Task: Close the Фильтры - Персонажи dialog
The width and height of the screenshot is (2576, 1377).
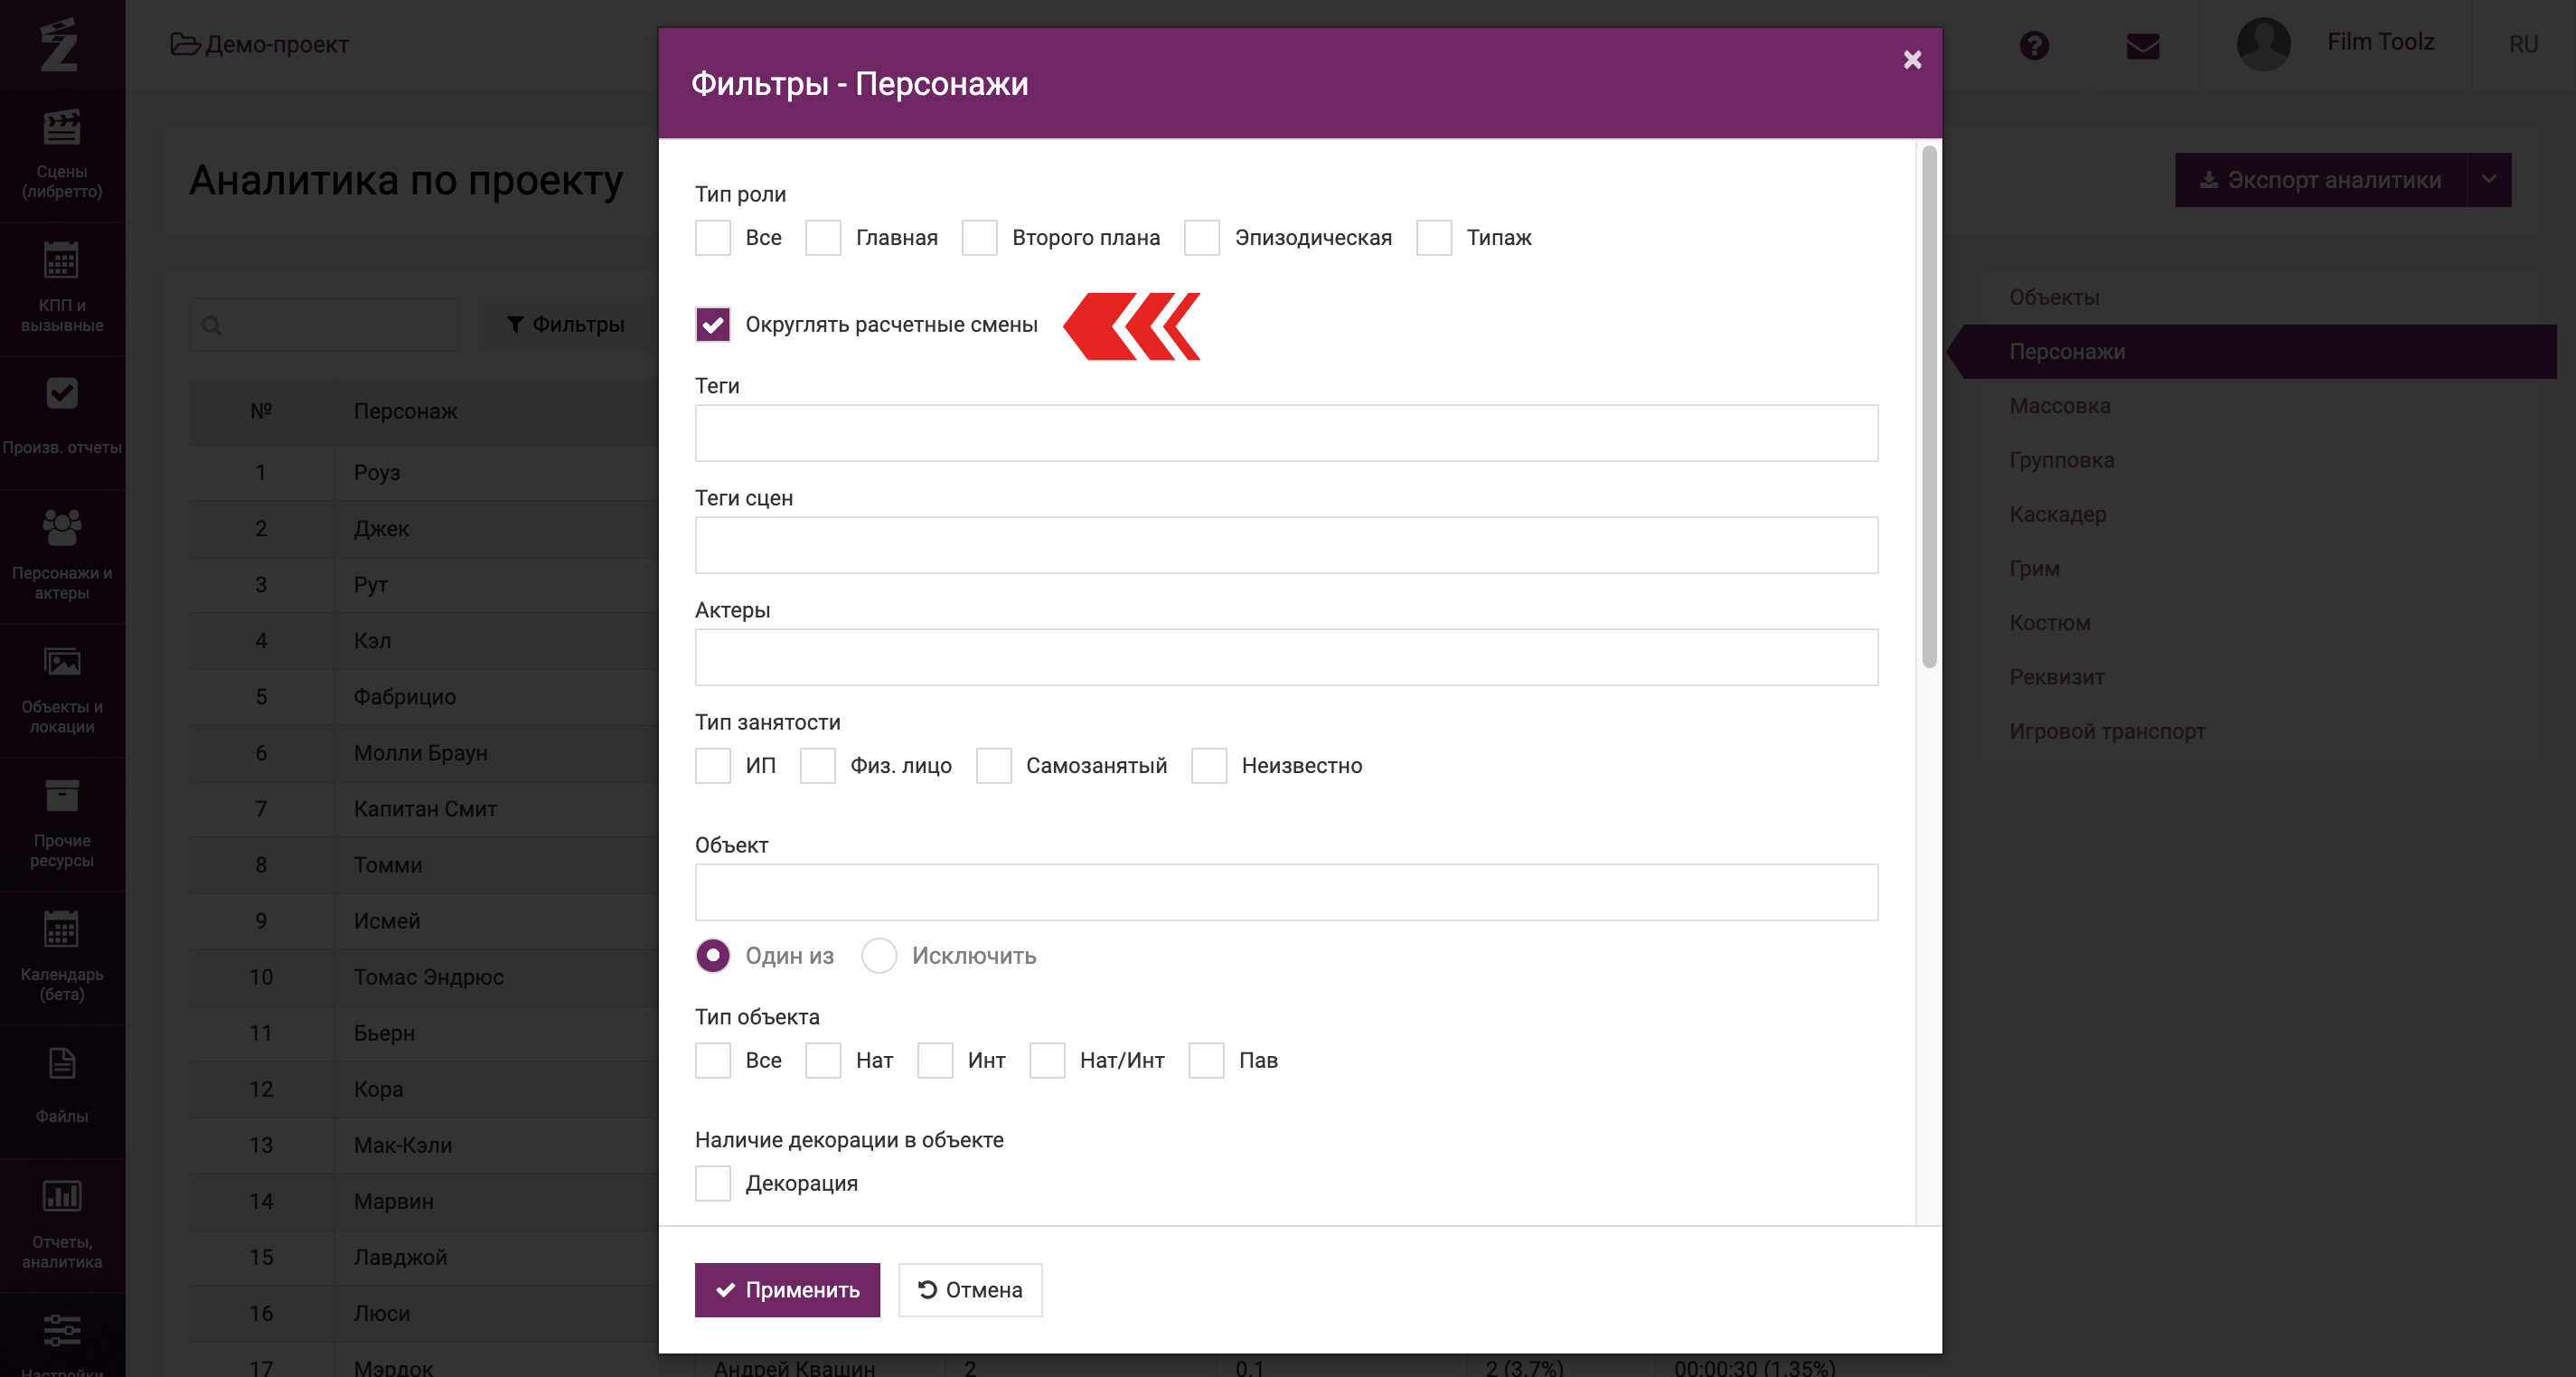Action: pyautogui.click(x=1912, y=60)
